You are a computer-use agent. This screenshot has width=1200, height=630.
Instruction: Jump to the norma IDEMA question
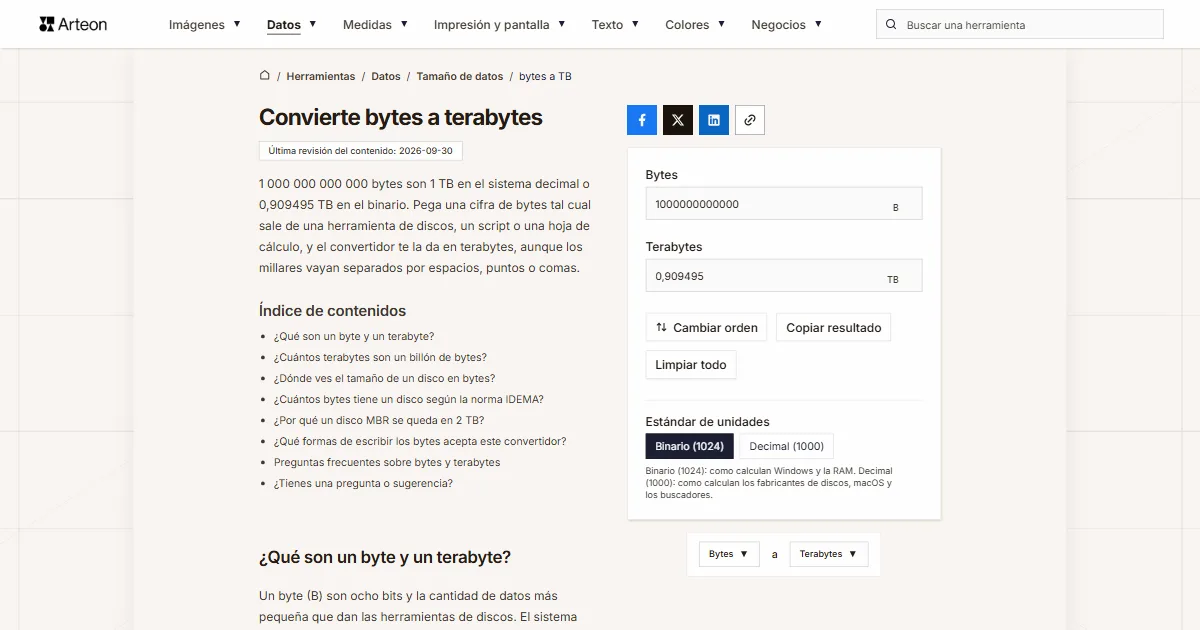tap(409, 399)
